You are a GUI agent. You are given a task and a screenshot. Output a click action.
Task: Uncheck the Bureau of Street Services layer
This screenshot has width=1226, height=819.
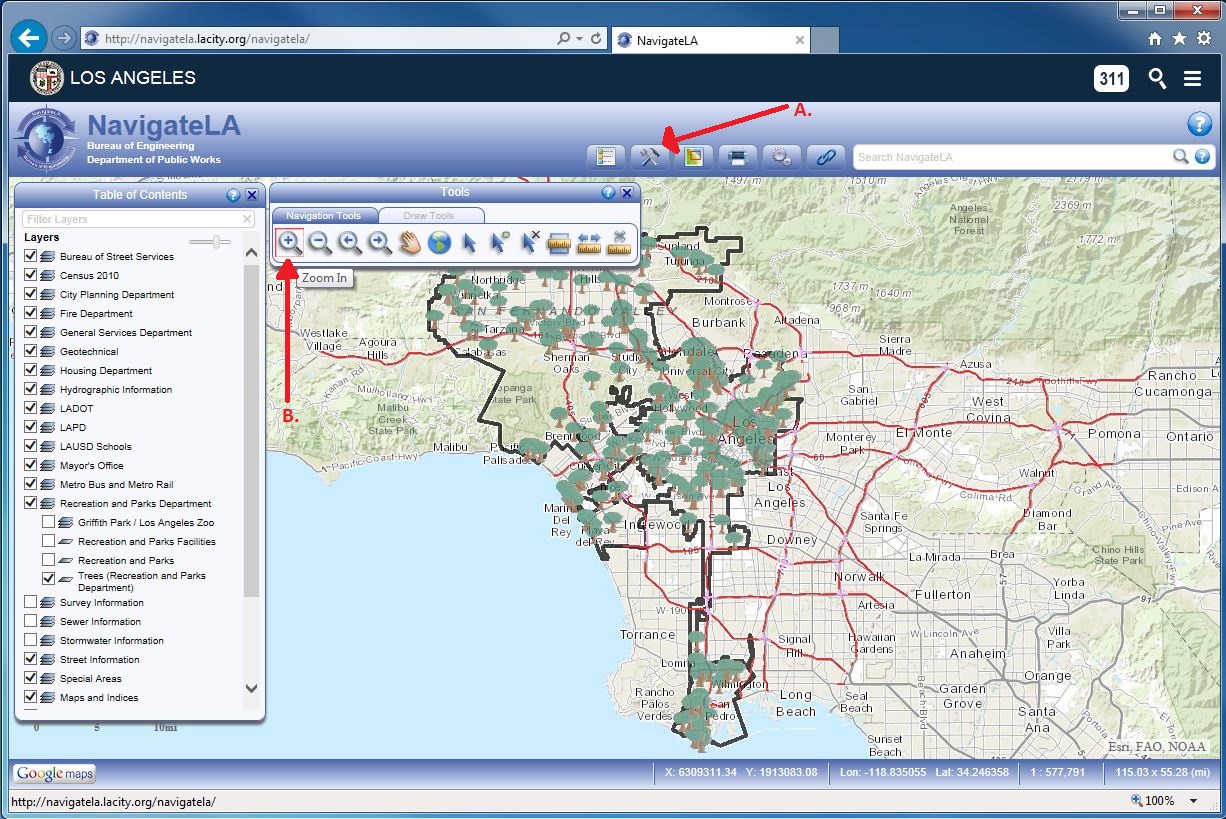point(30,256)
